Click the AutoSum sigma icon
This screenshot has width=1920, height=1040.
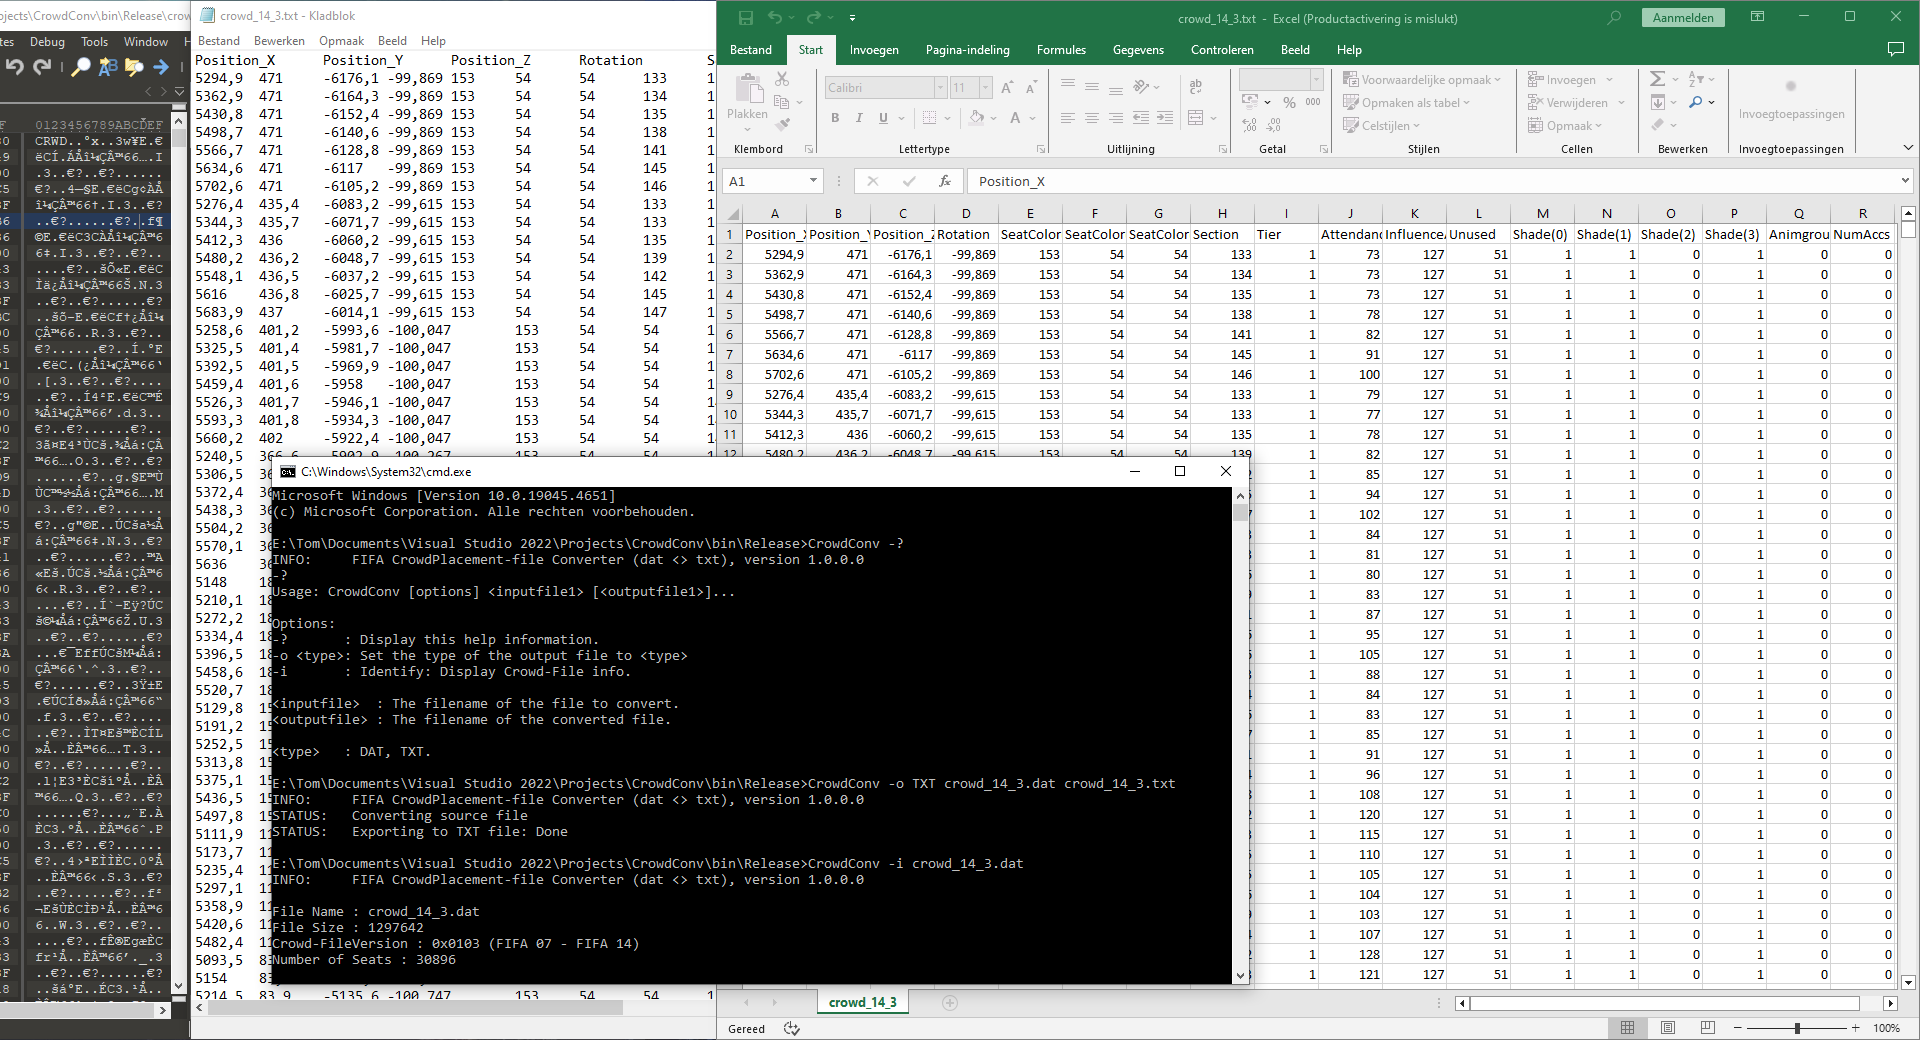point(1658,79)
